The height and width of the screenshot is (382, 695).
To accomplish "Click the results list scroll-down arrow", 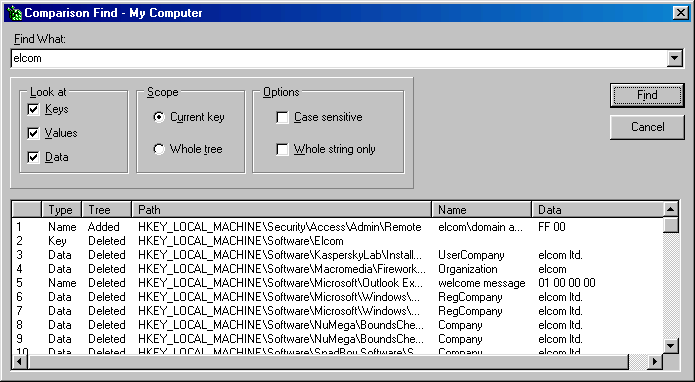I will click(x=671, y=345).
